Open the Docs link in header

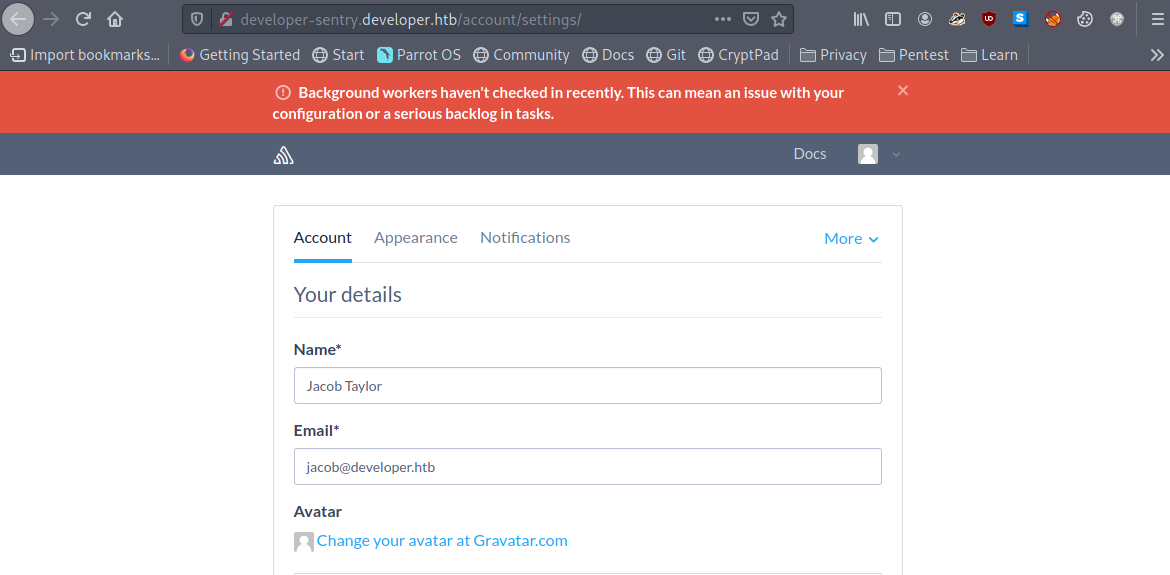tap(810, 154)
